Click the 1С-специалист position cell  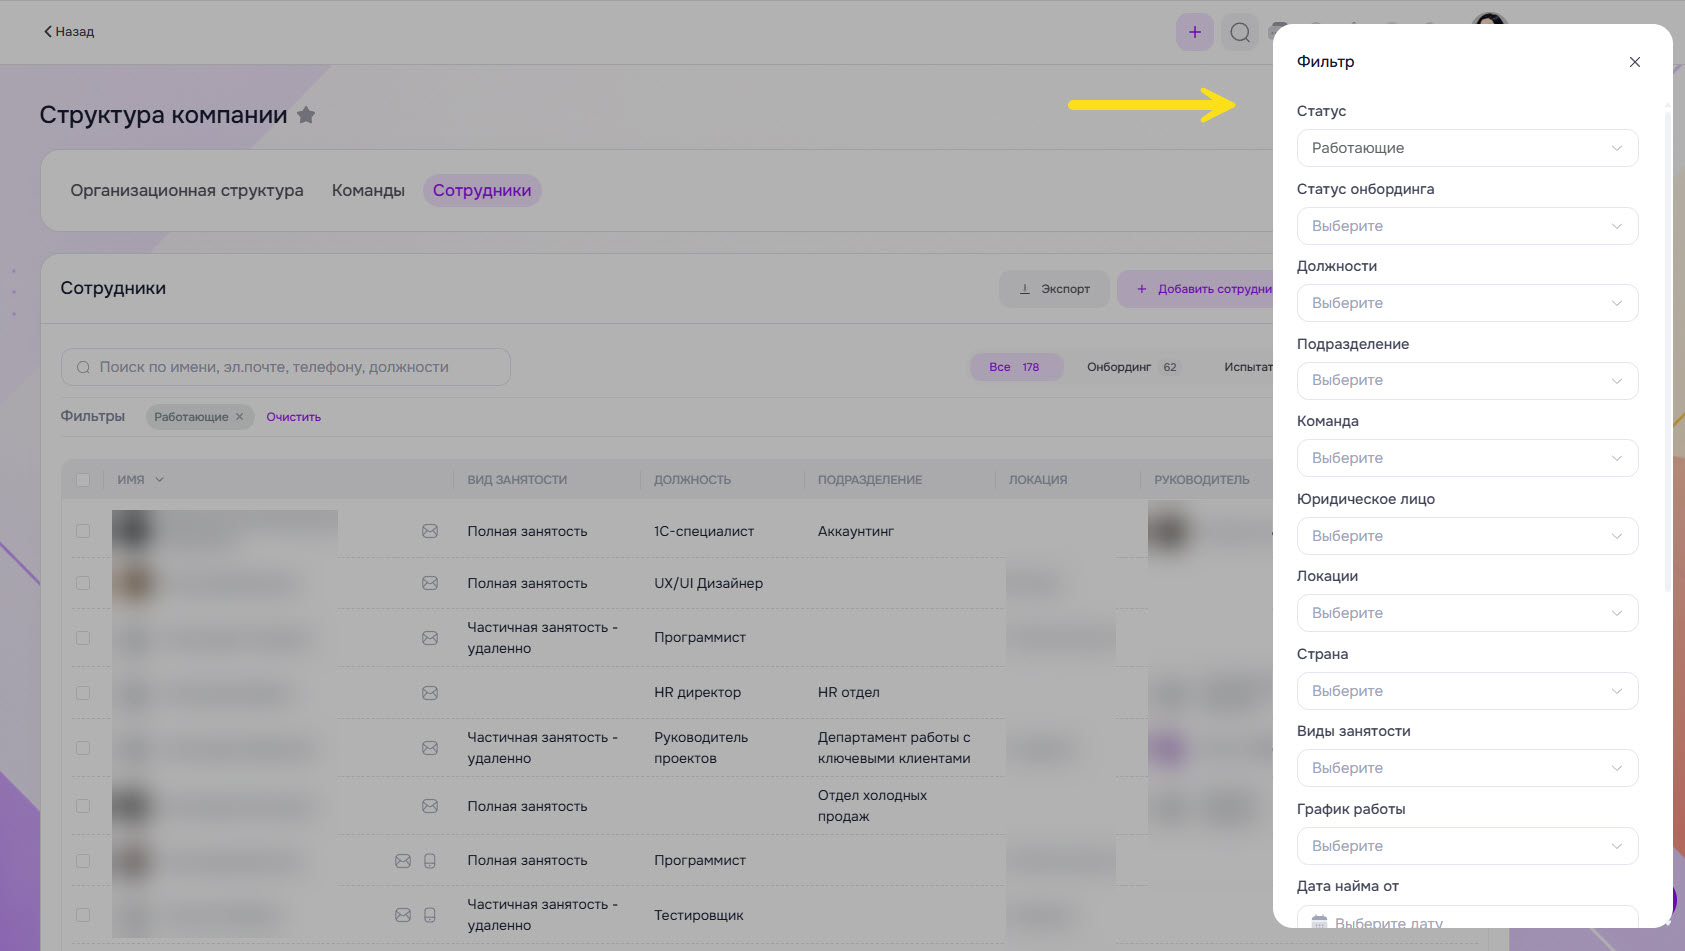(x=704, y=531)
